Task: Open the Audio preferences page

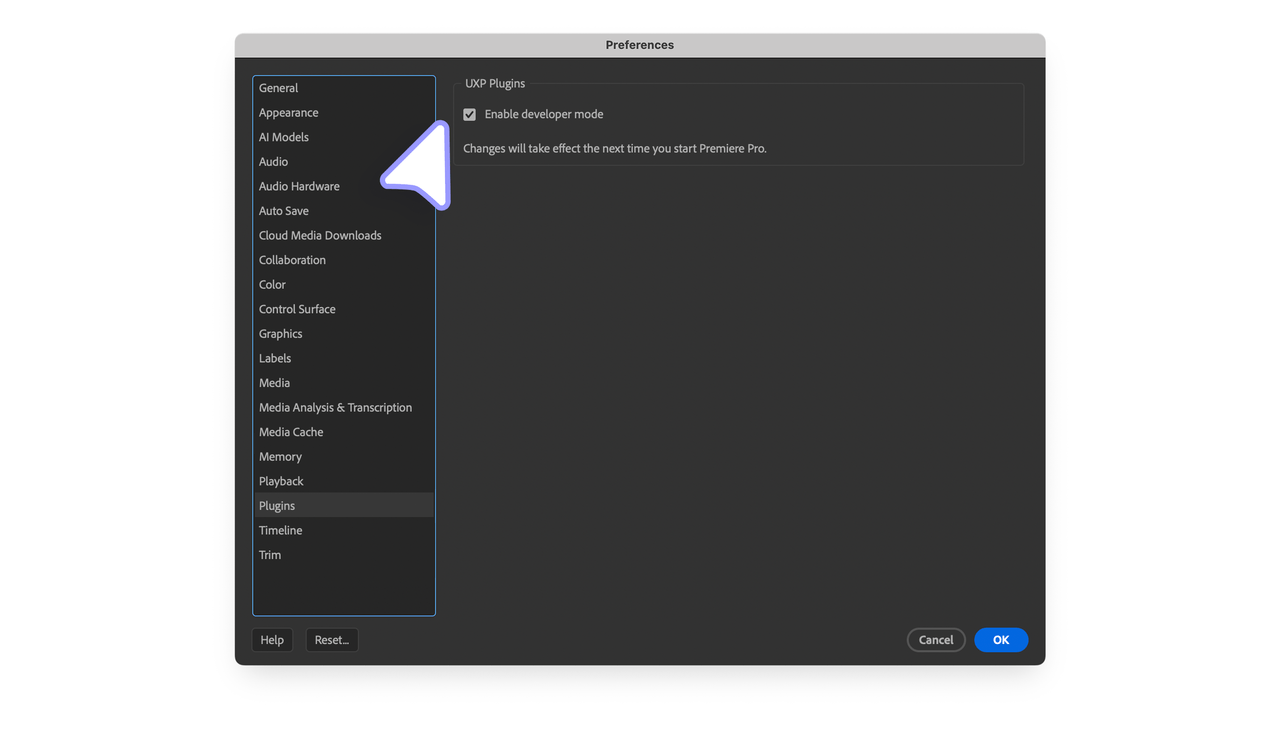Action: [273, 161]
